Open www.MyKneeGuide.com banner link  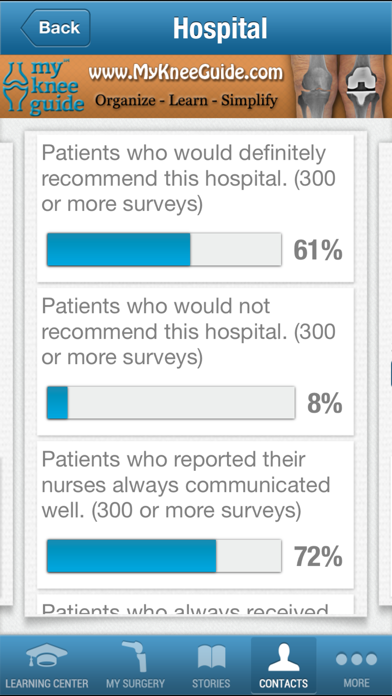[x=186, y=72]
